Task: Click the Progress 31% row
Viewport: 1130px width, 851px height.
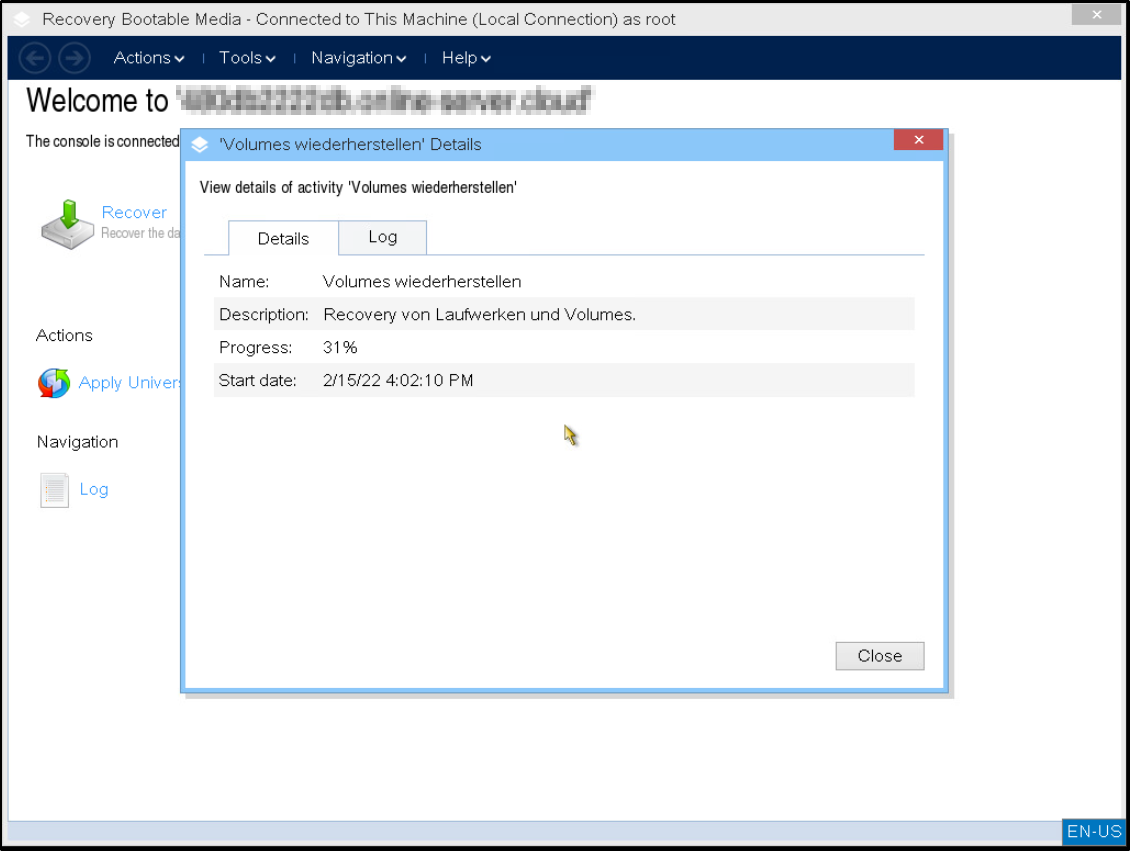Action: [x=563, y=348]
